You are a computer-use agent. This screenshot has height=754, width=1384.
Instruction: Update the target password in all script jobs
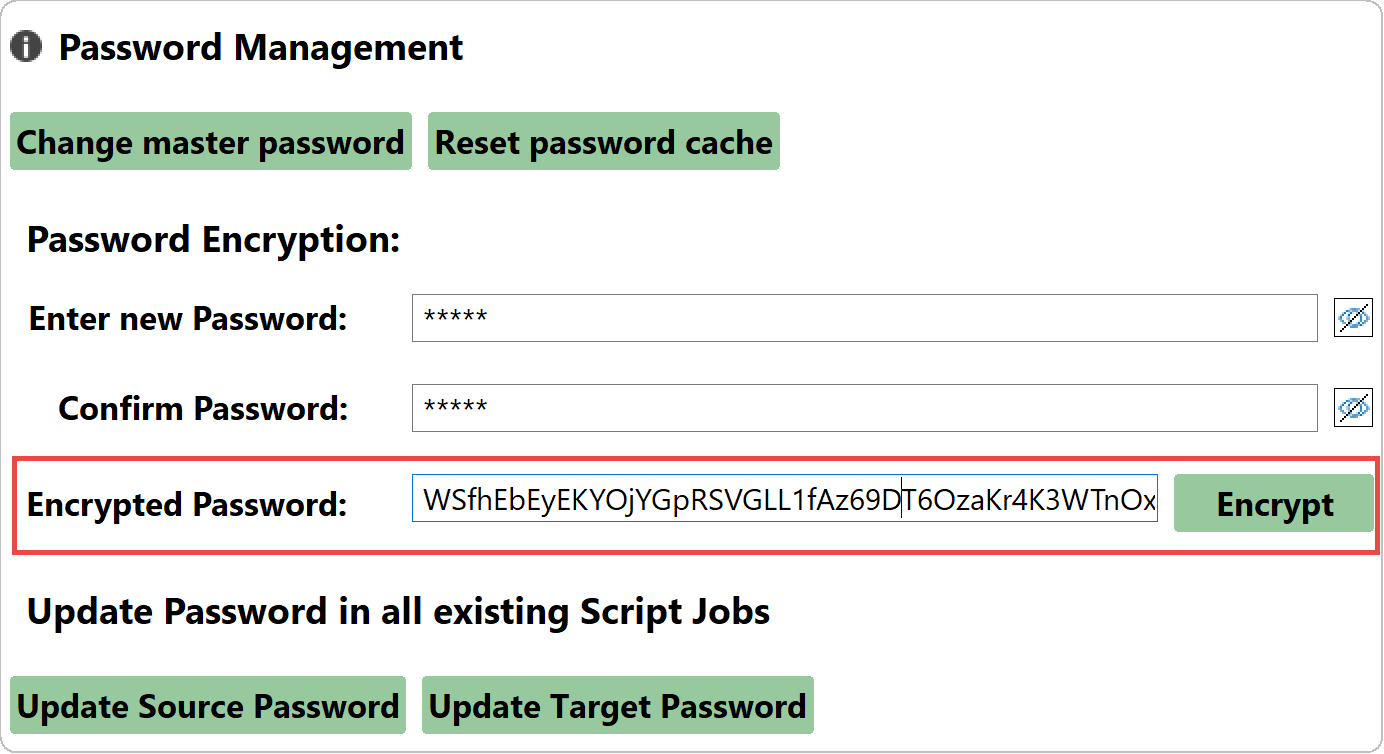pyautogui.click(x=617, y=705)
